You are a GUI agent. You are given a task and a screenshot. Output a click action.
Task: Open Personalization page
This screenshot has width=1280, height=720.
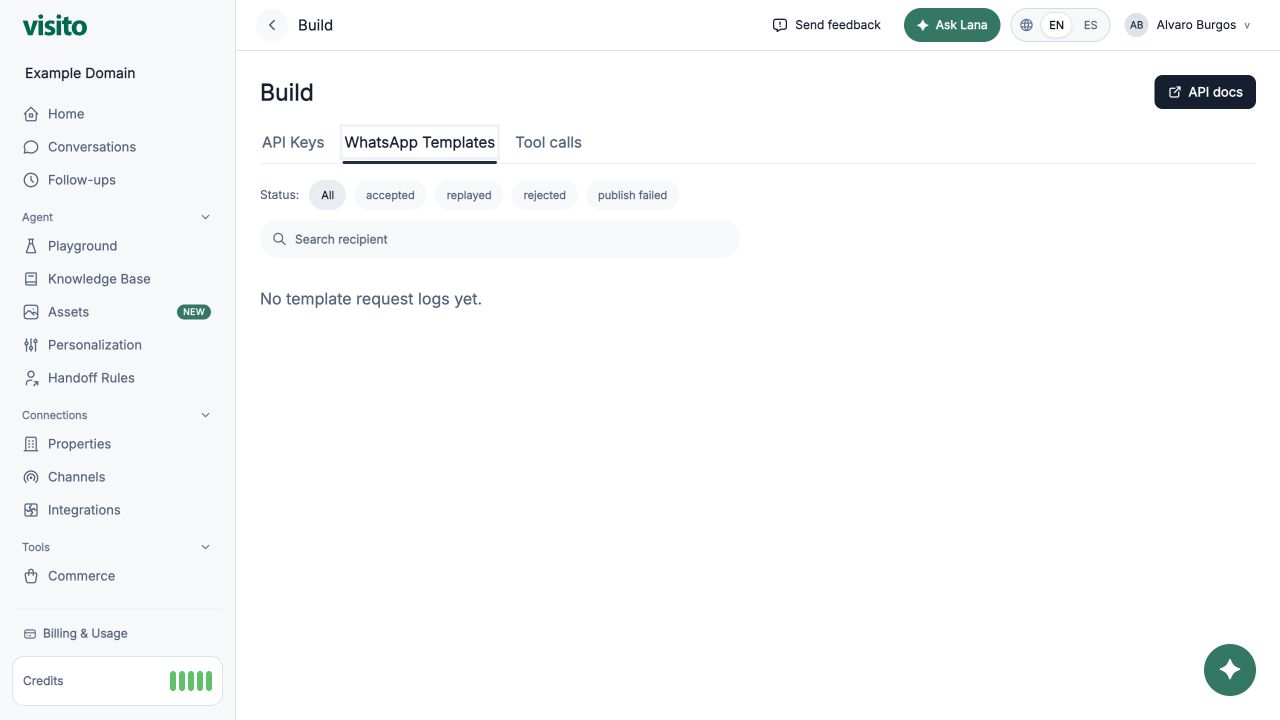[x=117, y=345]
